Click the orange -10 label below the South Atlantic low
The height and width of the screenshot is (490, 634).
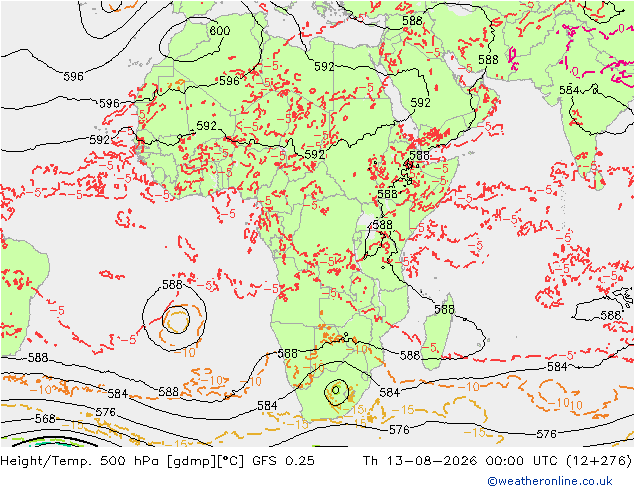pyautogui.click(x=186, y=353)
